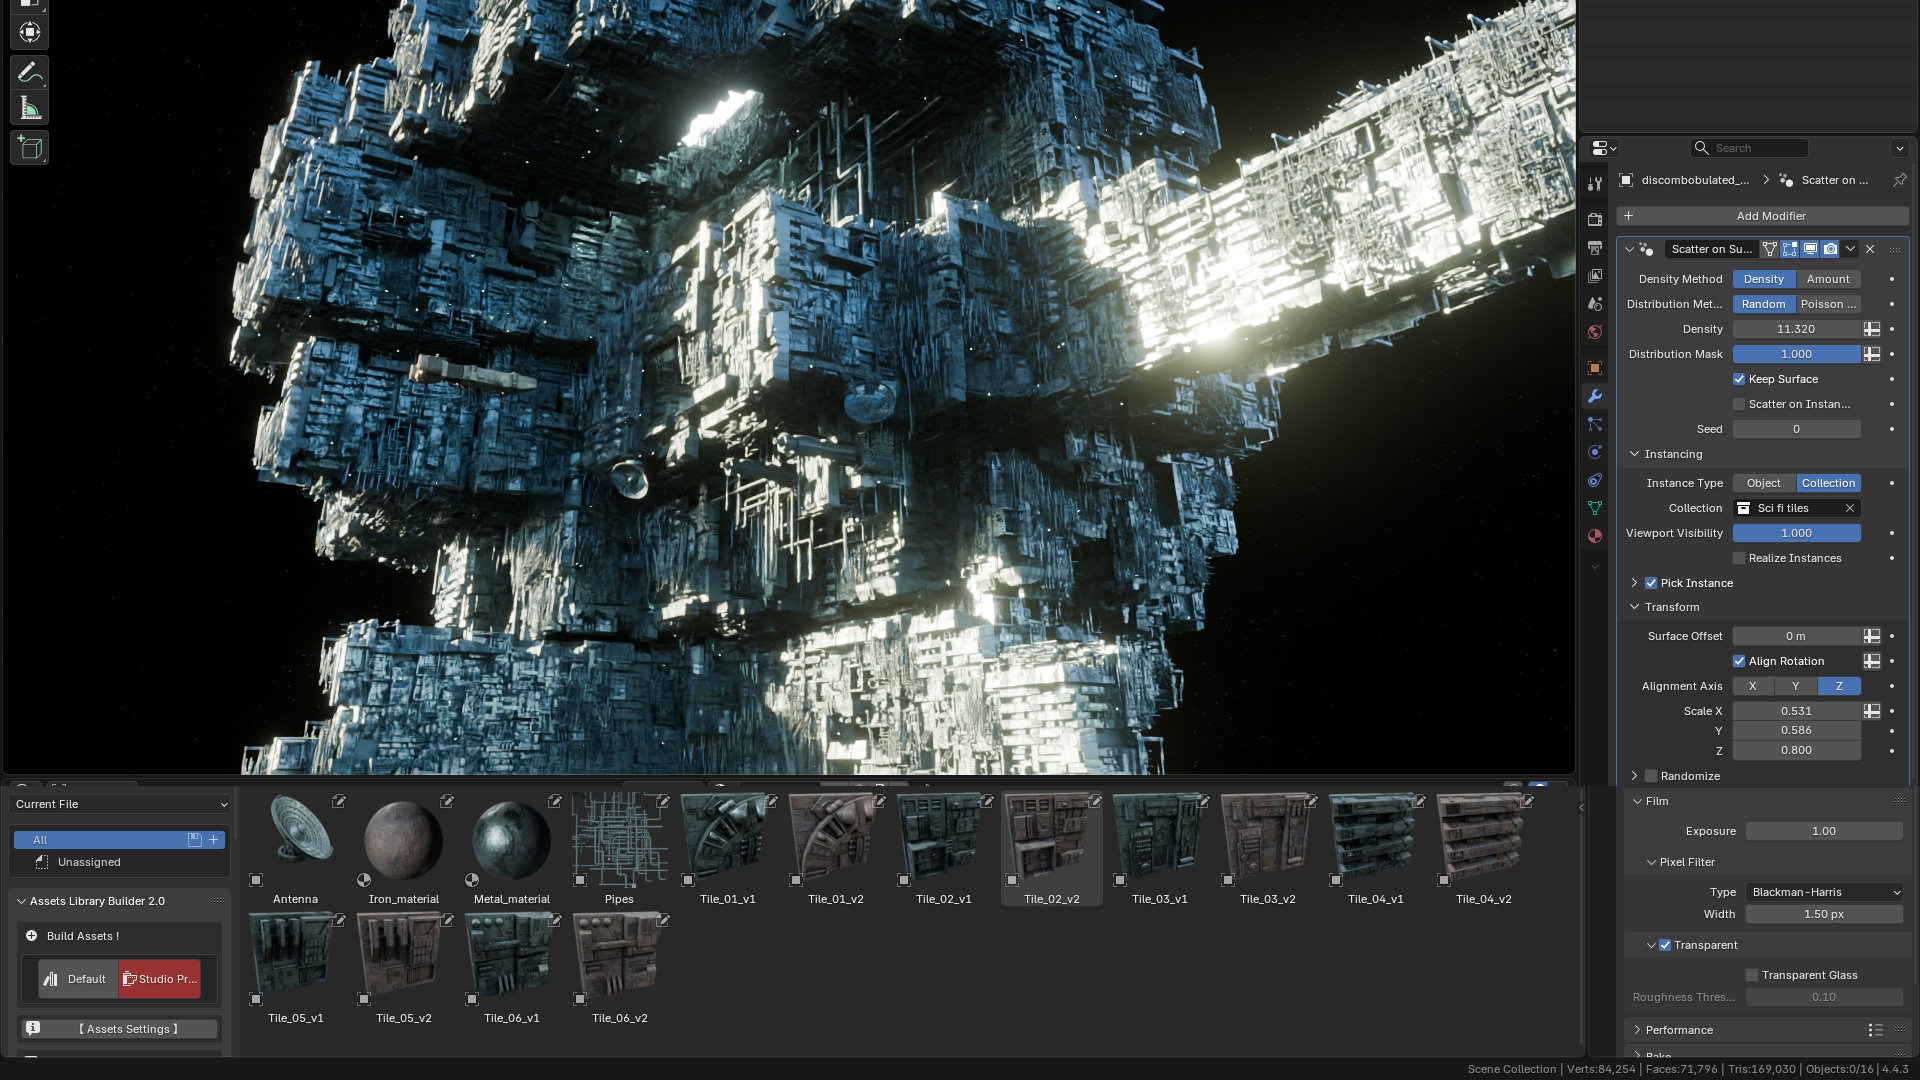This screenshot has height=1080, width=1920.
Task: Open the Modifiers wrench properties tab
Action: (1595, 396)
